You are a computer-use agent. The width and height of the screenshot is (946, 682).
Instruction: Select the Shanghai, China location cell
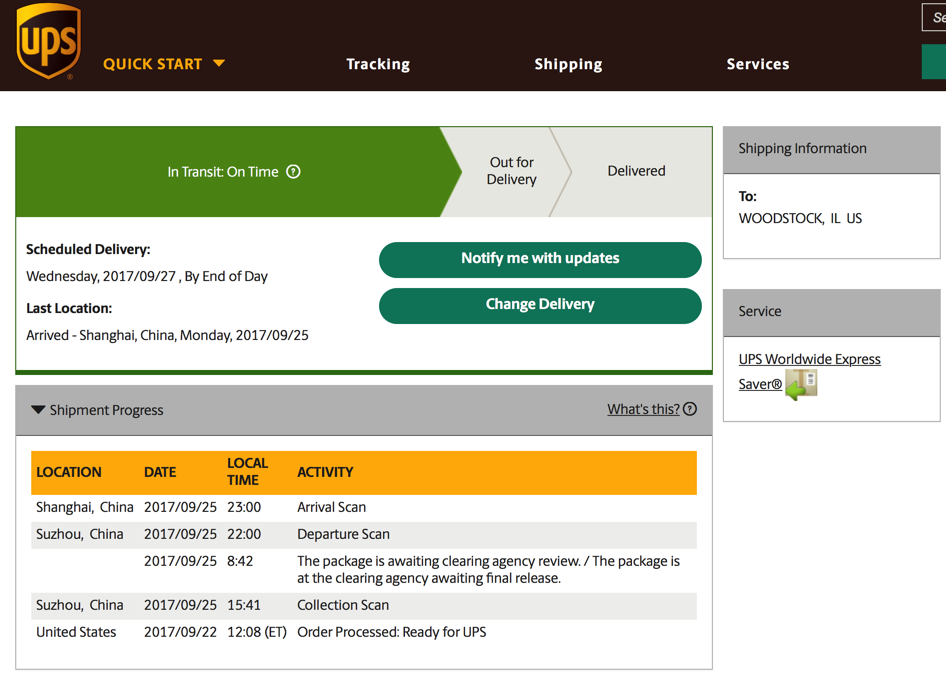(x=84, y=507)
